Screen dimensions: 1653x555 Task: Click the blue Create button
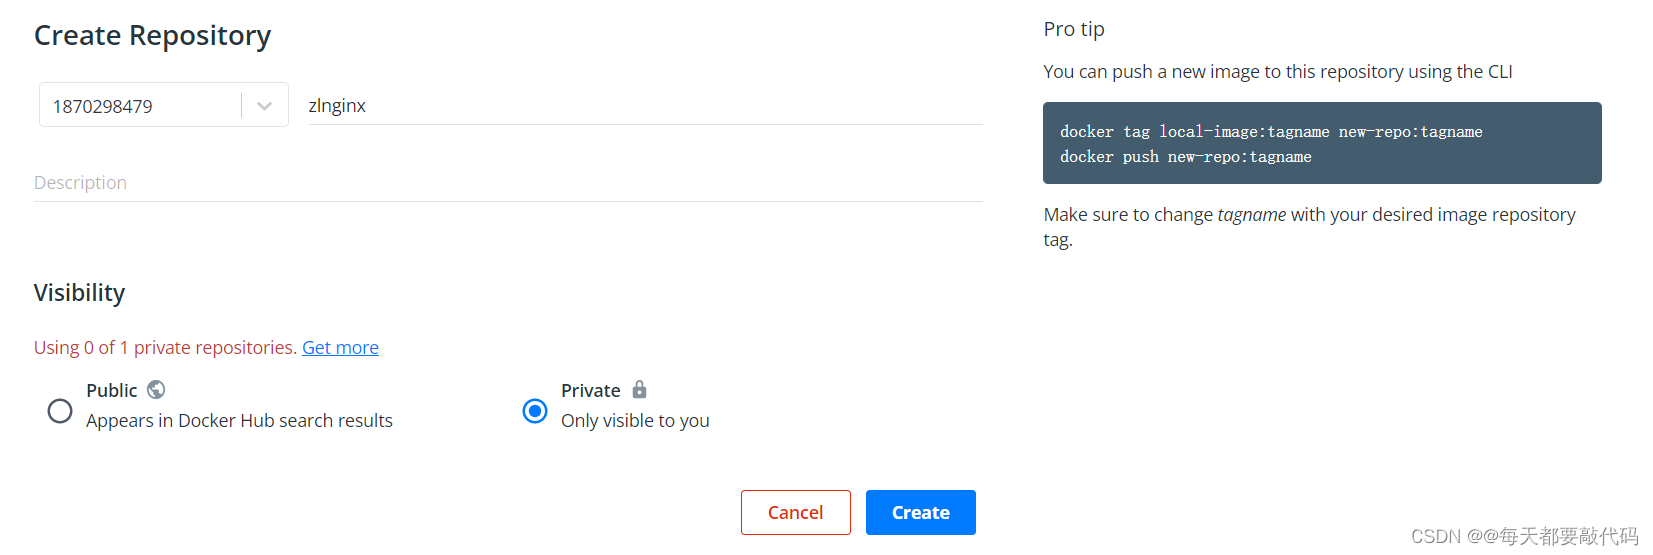point(920,512)
